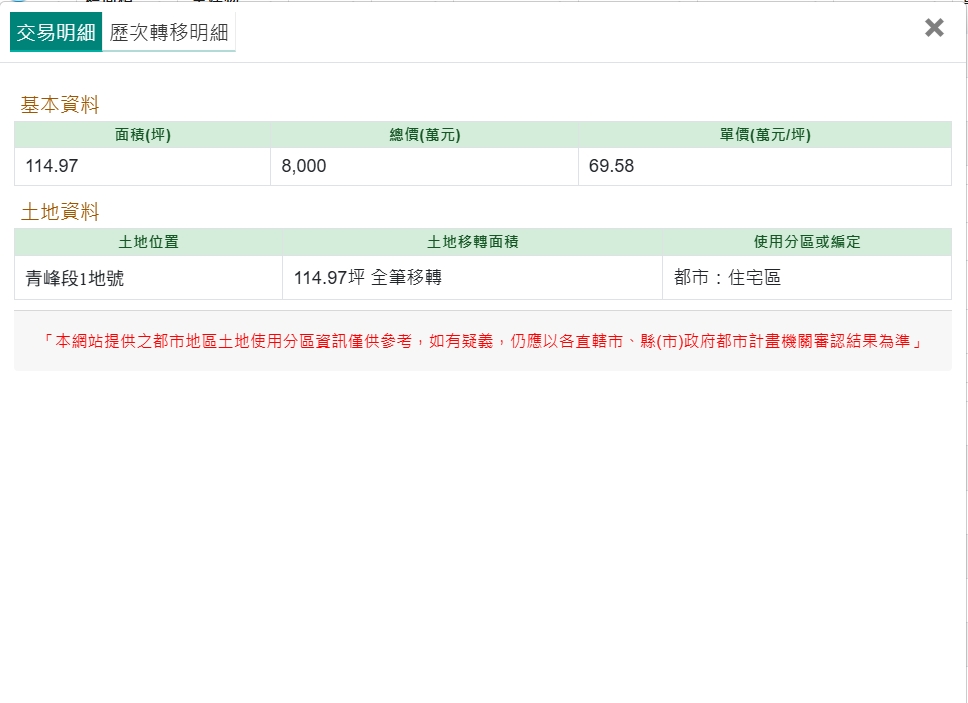
Task: Switch to the 交易明細 tab
Action: tap(56, 32)
